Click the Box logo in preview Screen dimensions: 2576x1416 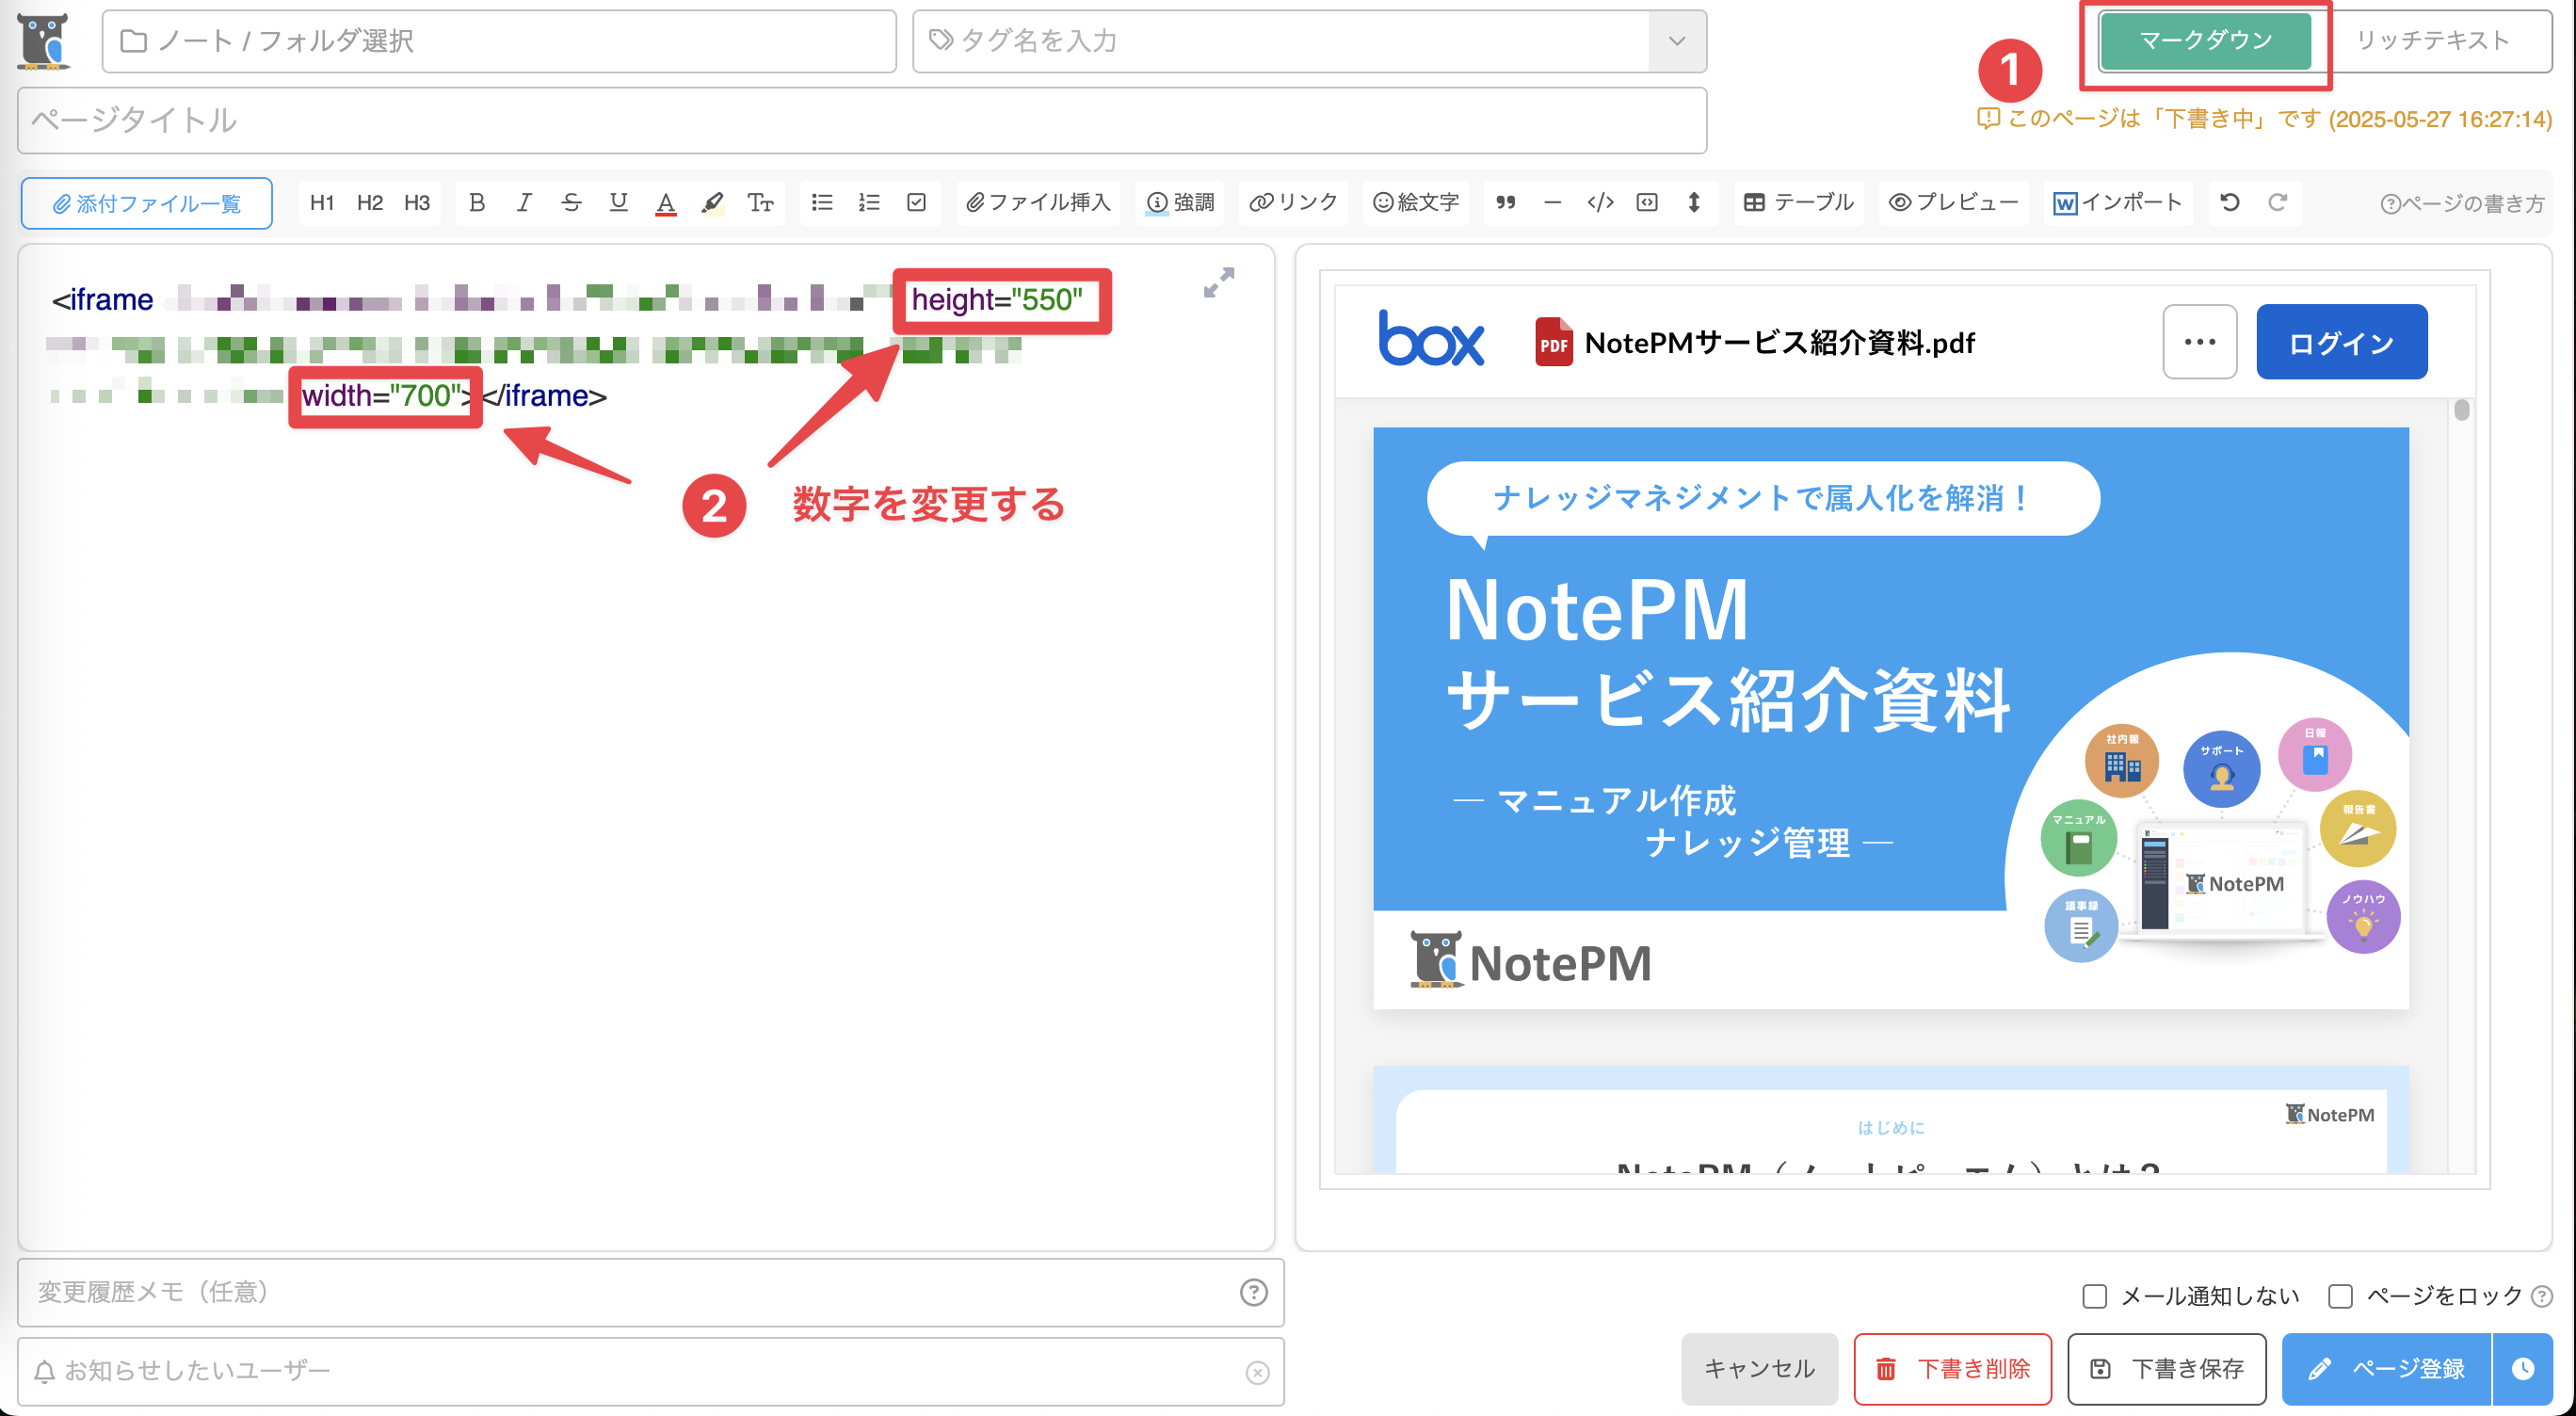(x=1431, y=339)
